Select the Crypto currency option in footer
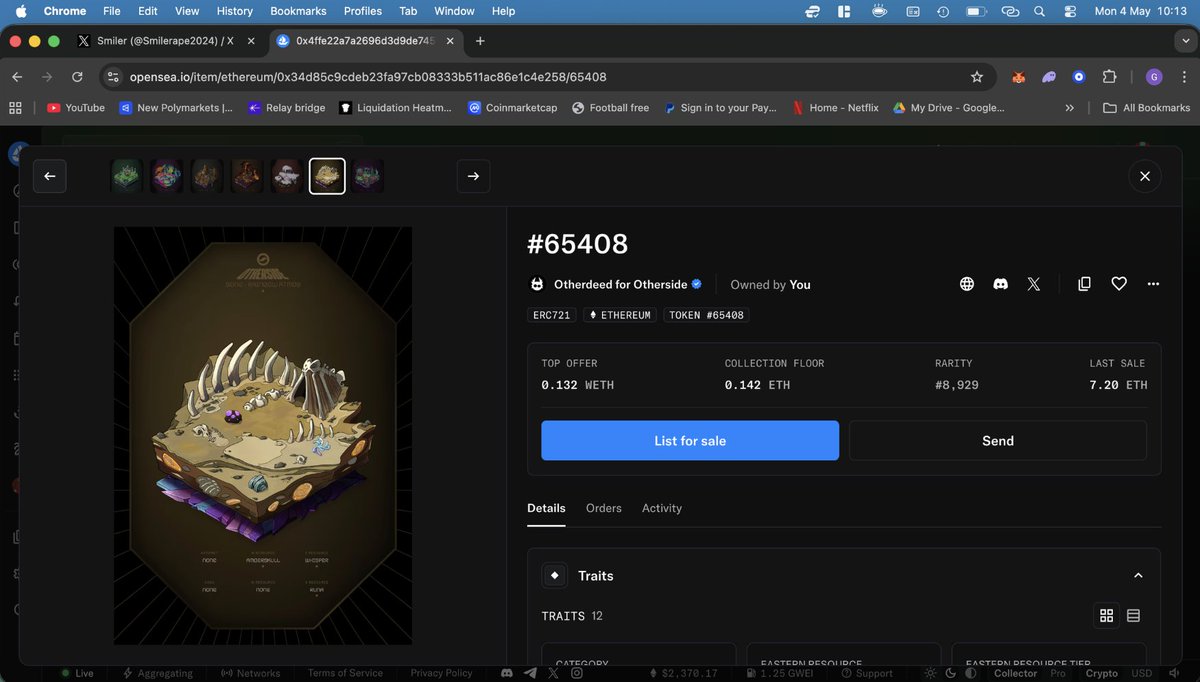The image size is (1200, 682). [x=1102, y=673]
